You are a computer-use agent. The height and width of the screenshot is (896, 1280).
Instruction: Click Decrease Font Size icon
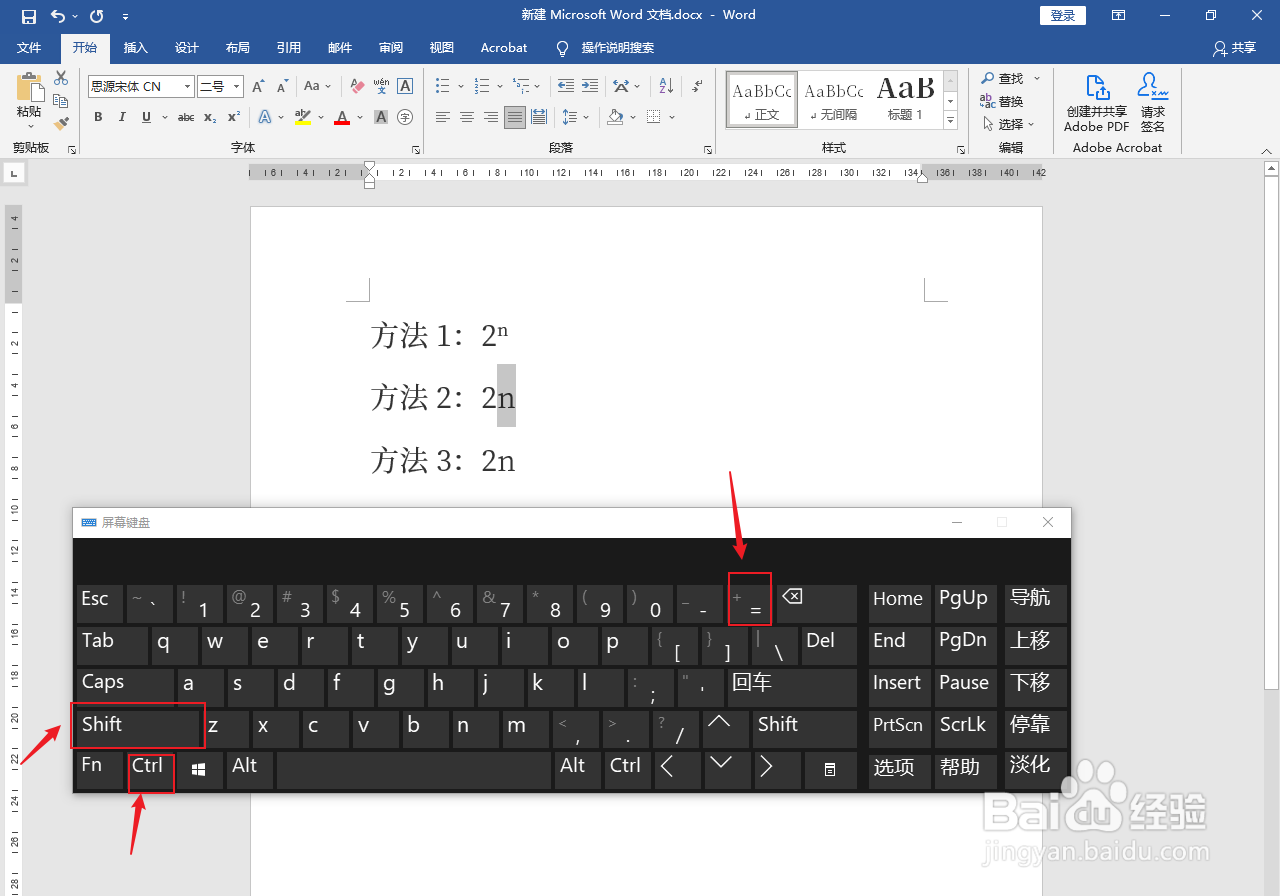tap(281, 87)
